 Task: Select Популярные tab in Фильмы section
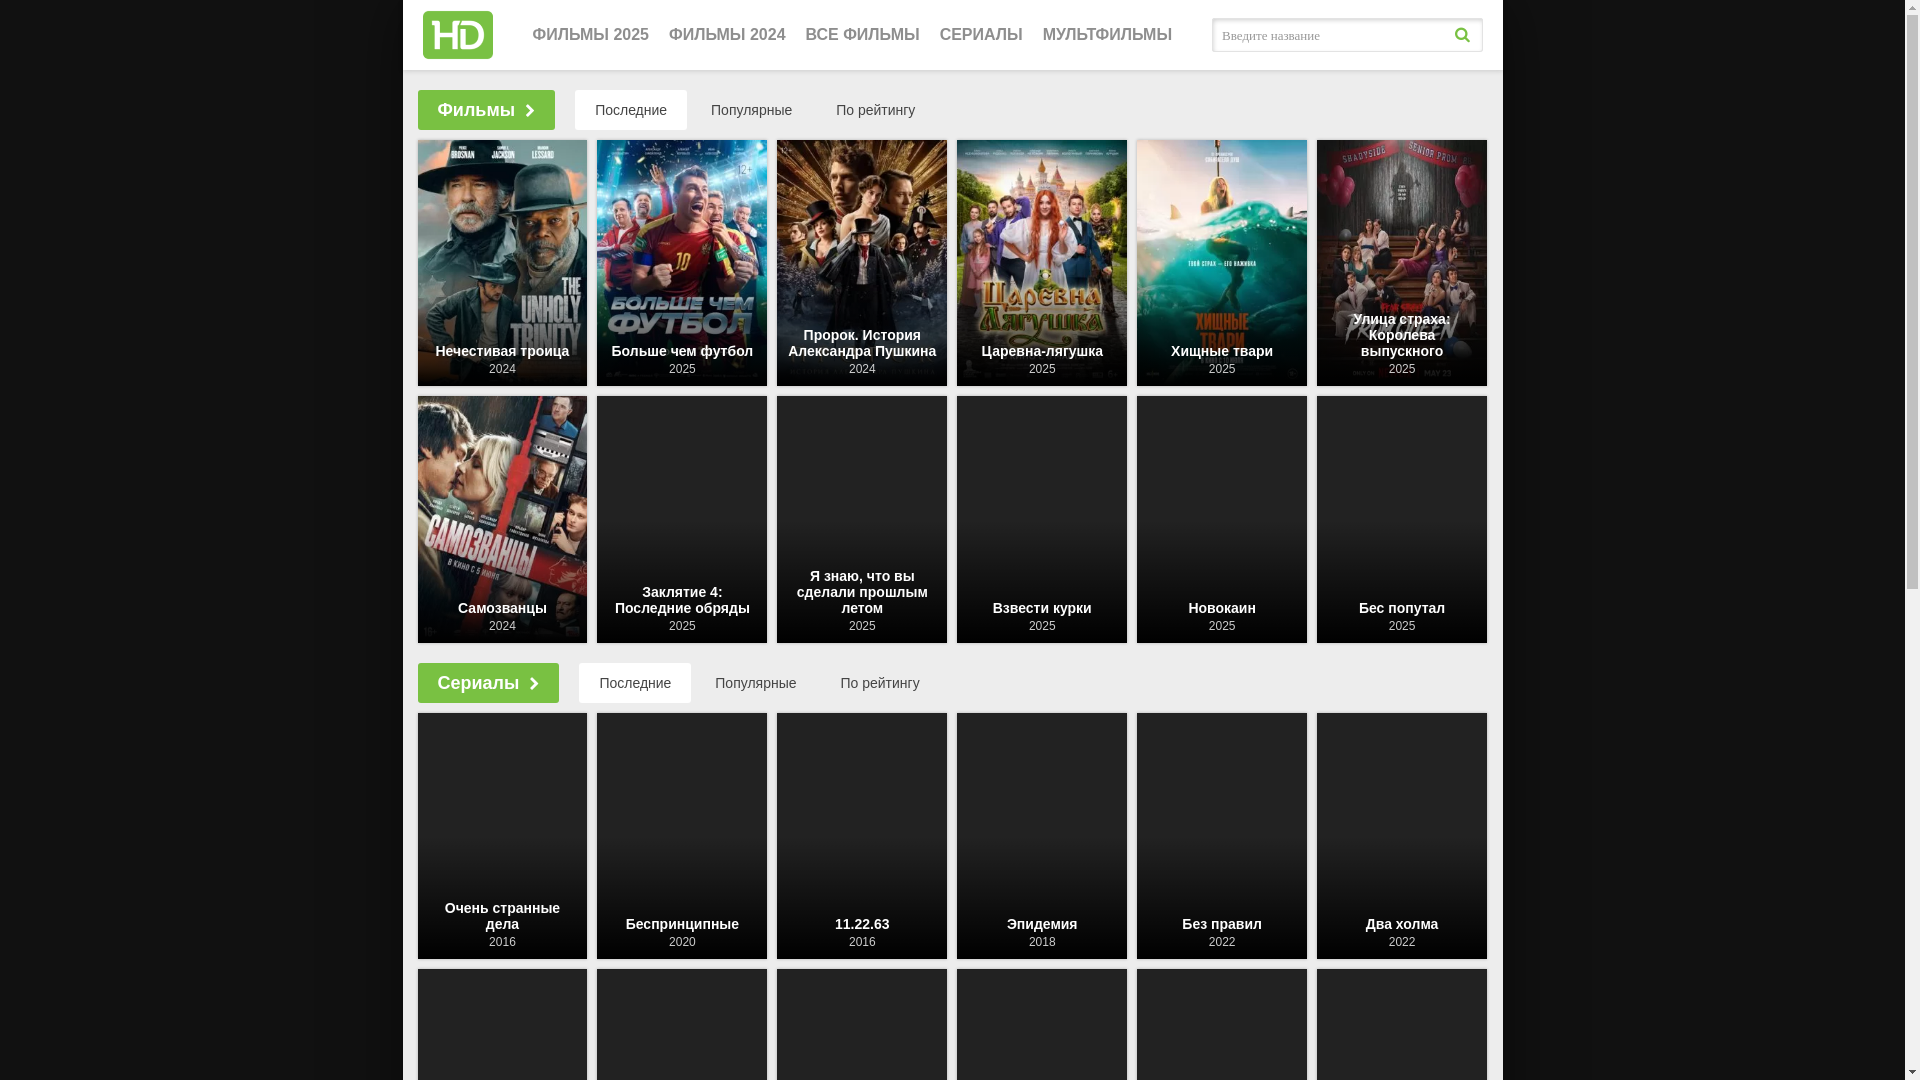point(751,110)
